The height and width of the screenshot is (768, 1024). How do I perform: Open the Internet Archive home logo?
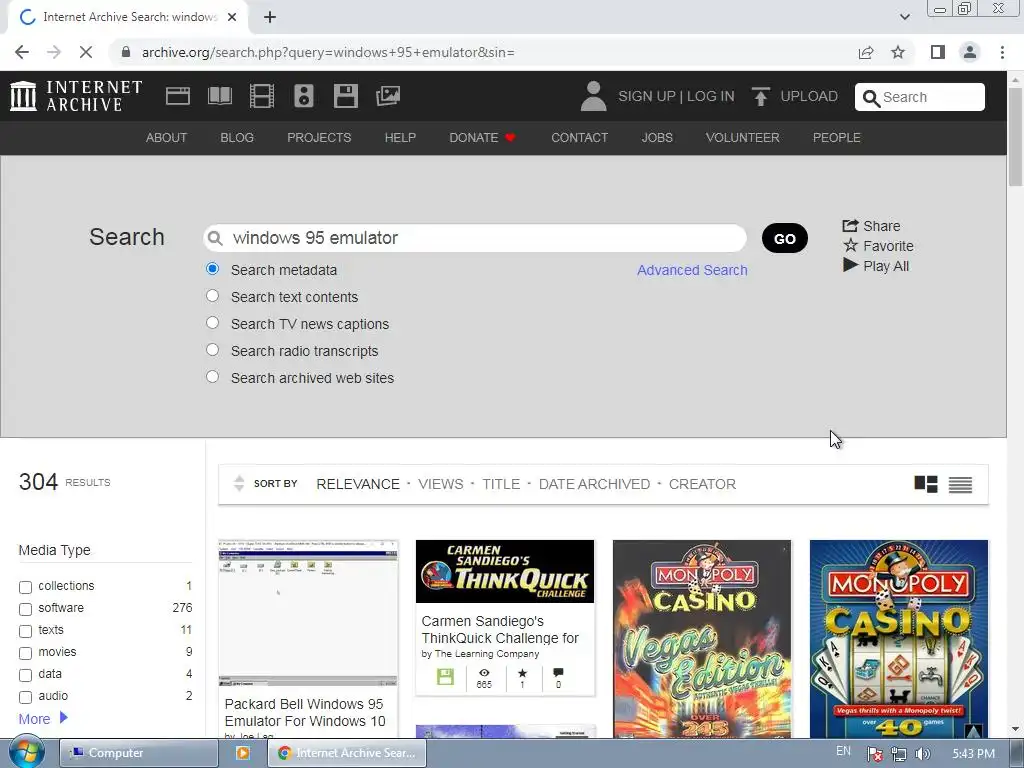click(76, 96)
